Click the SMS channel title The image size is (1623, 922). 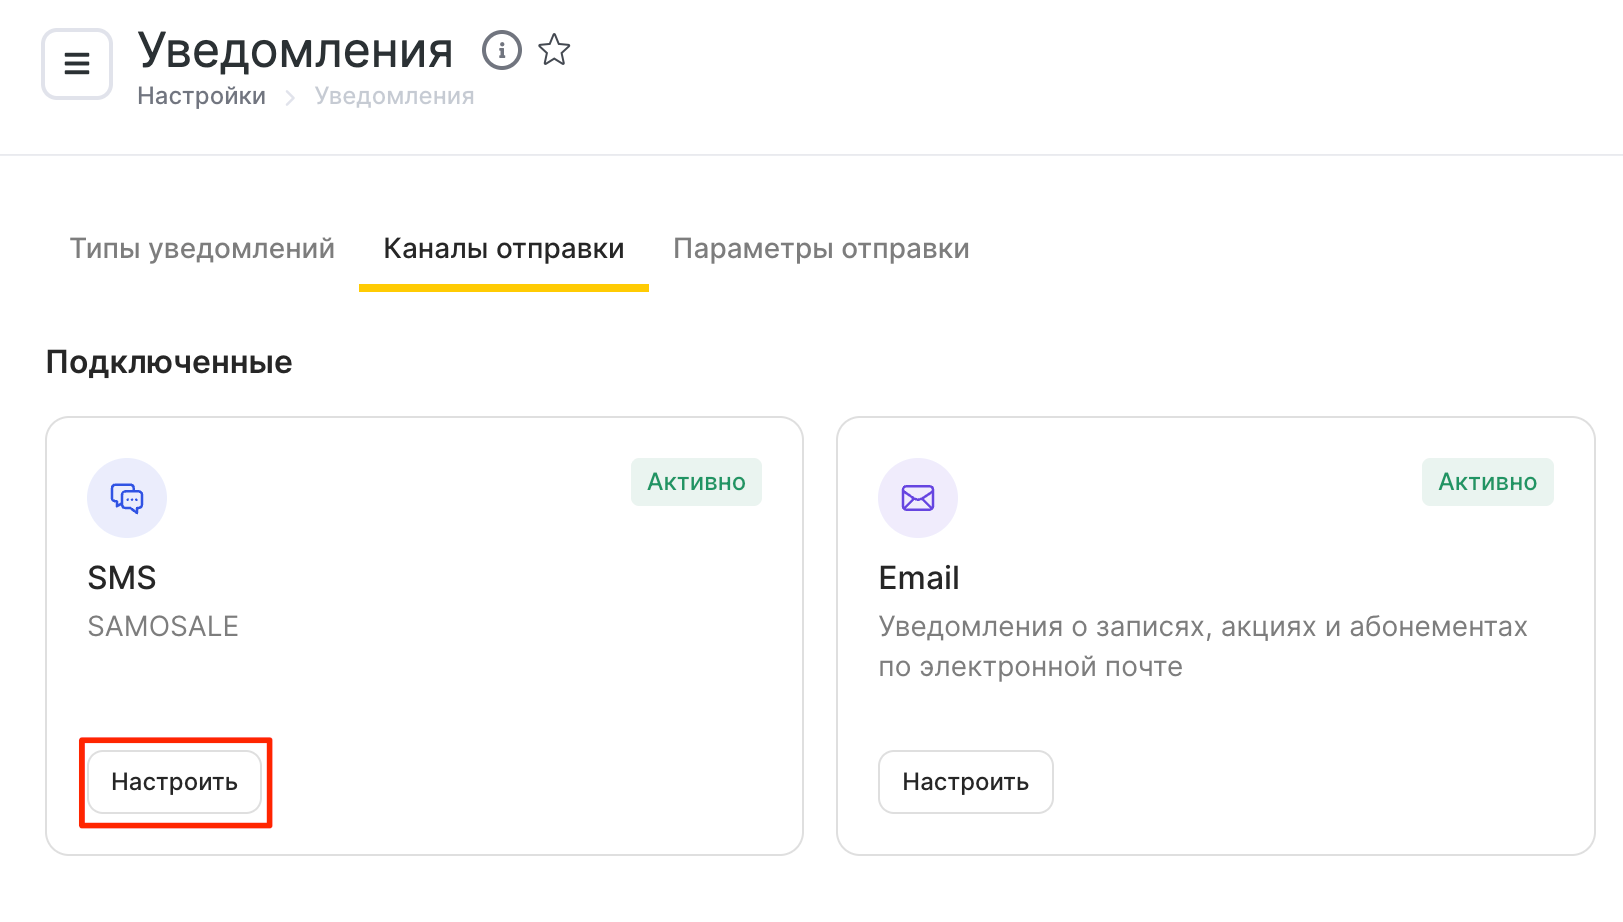pos(122,578)
